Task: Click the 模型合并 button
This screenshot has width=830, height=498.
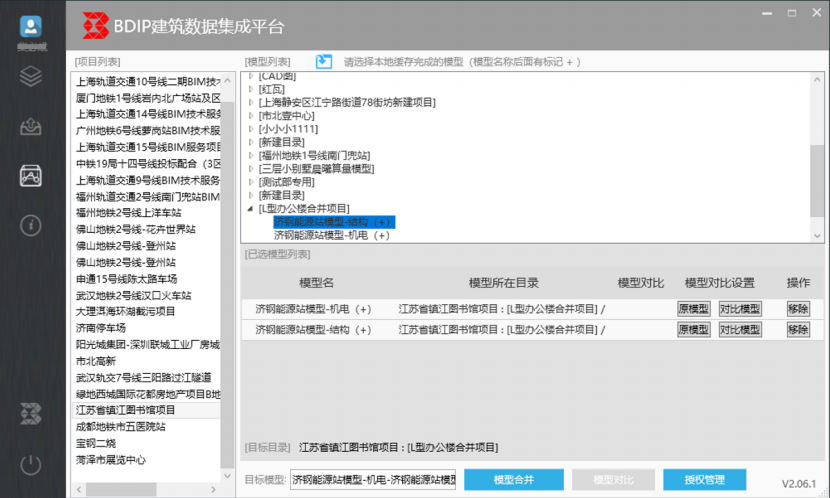Action: click(x=513, y=479)
